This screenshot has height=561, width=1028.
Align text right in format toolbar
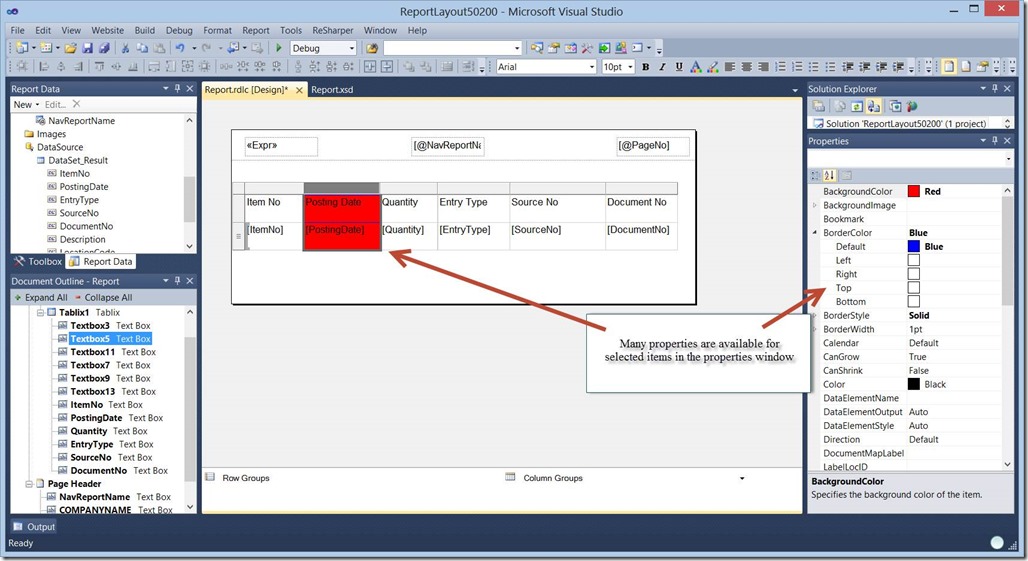(x=763, y=67)
